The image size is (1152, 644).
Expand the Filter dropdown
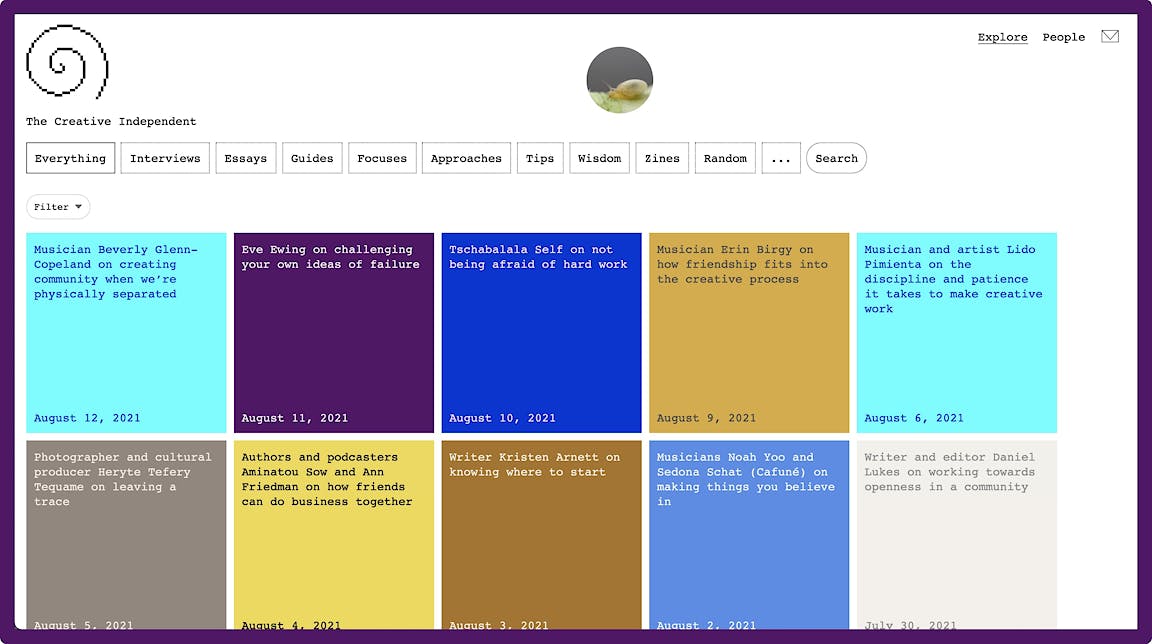(58, 207)
